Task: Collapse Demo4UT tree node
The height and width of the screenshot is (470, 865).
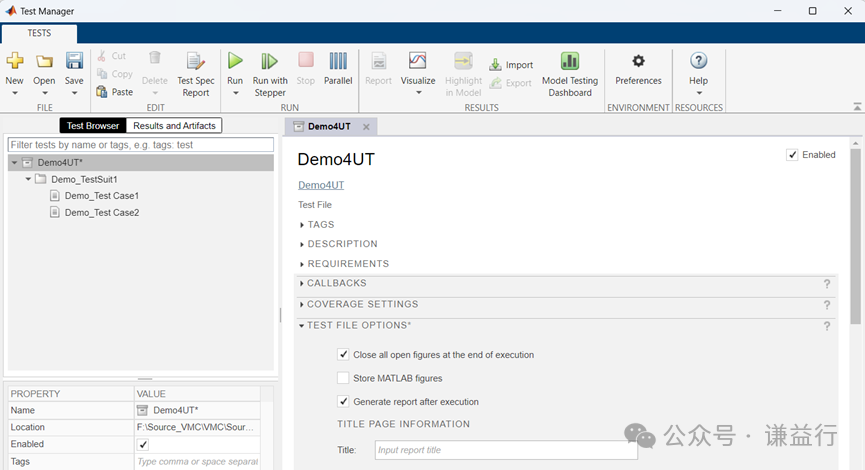Action: (x=14, y=163)
